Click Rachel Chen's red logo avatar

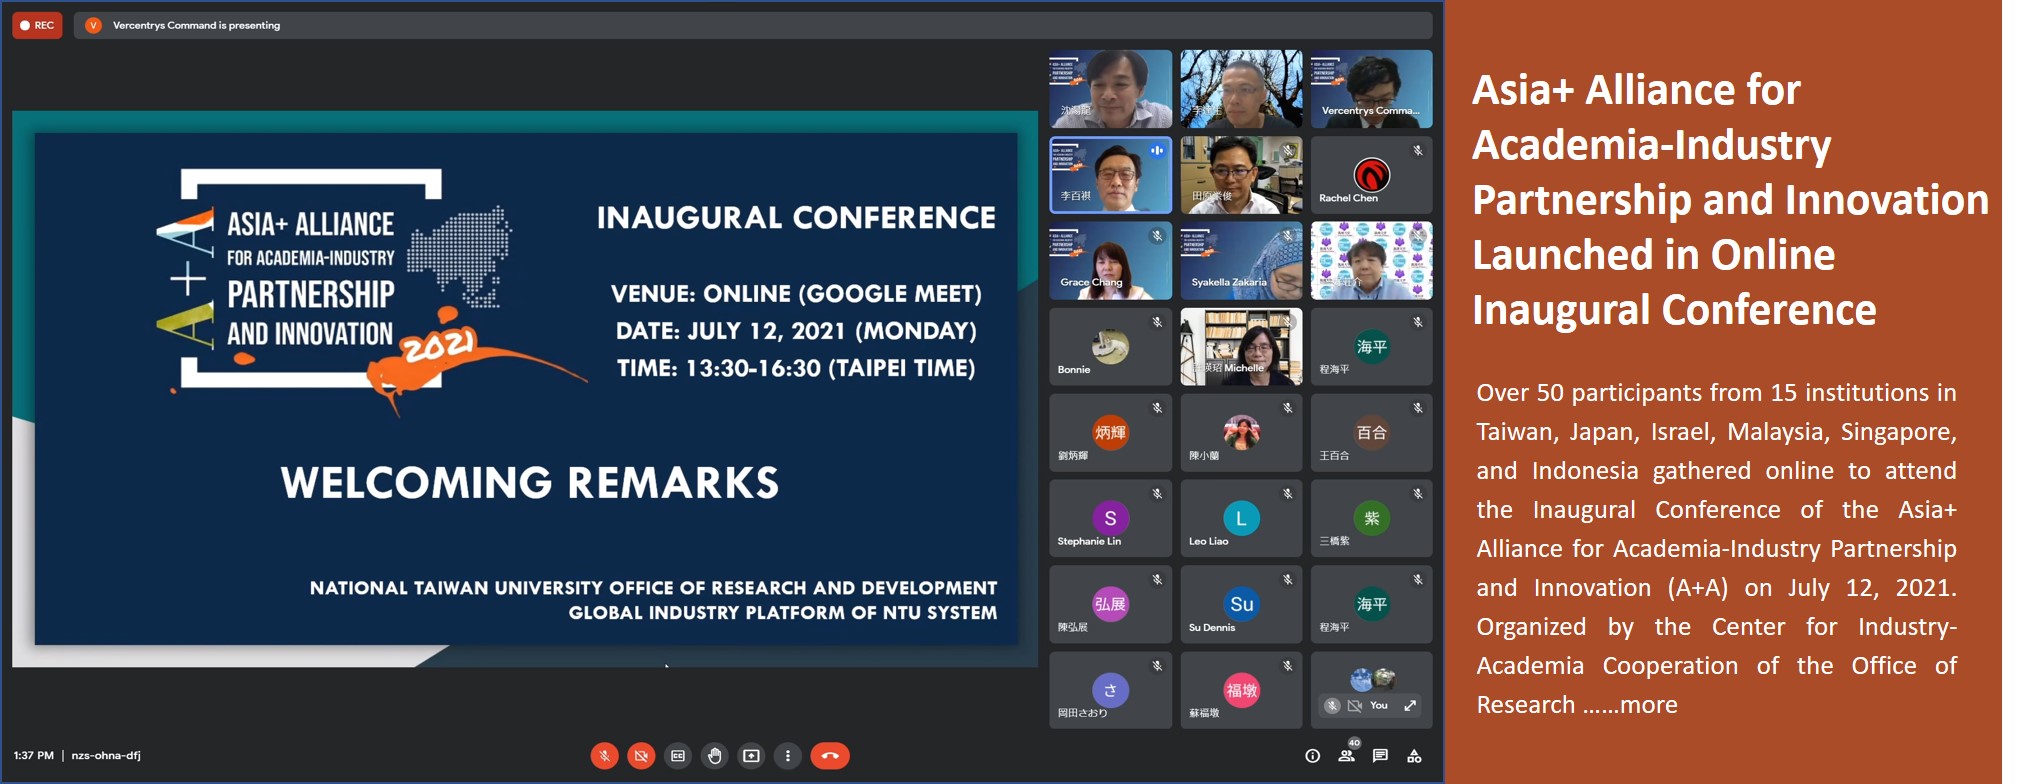[1371, 175]
